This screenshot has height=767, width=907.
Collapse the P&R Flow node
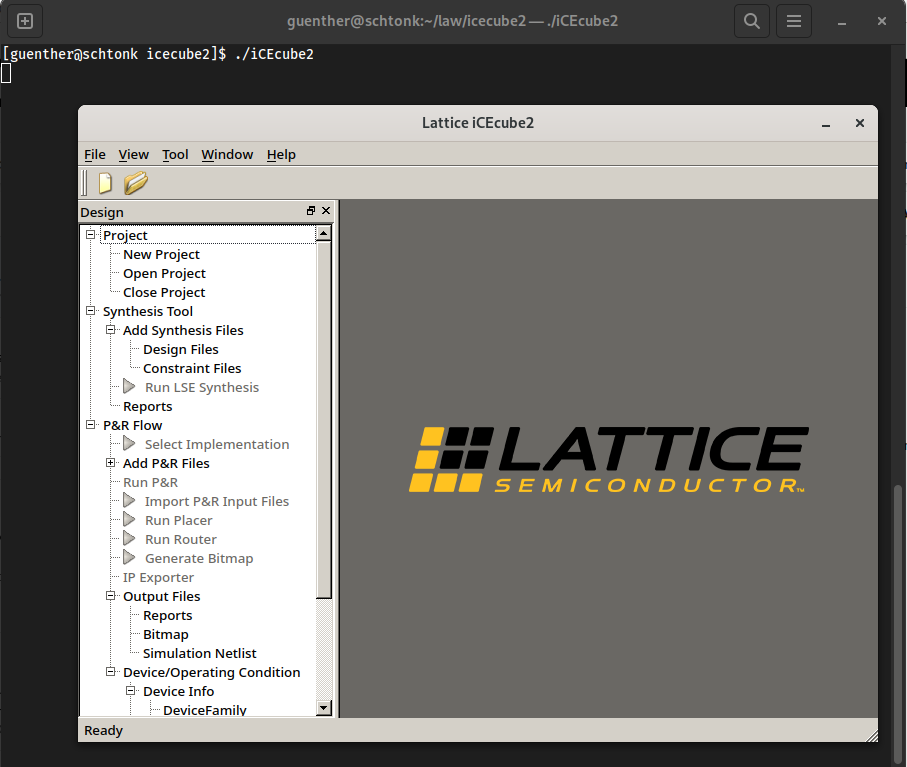[91, 425]
